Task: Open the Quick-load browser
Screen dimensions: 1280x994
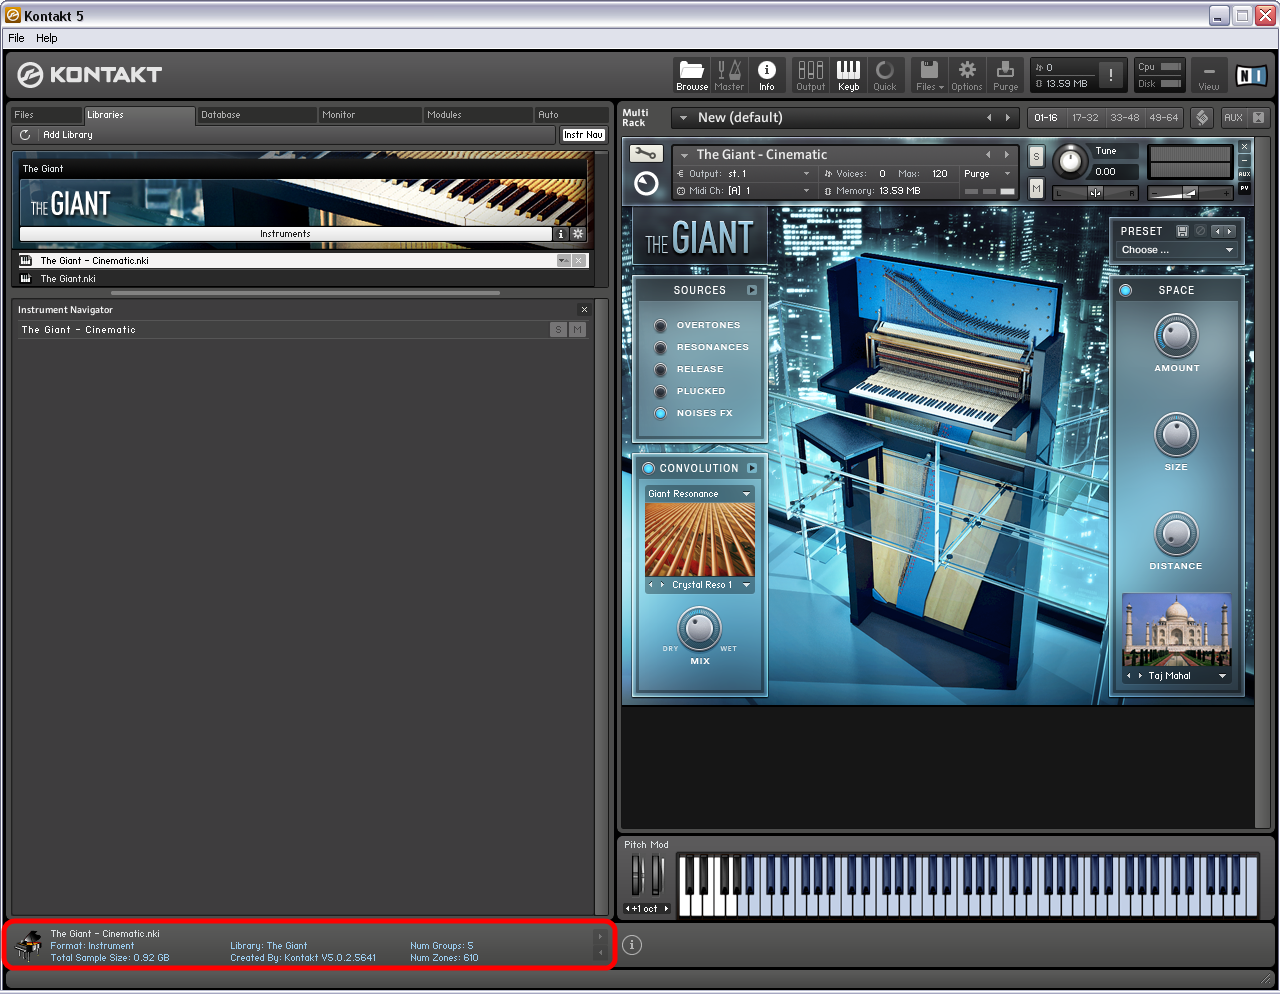Action: (885, 75)
